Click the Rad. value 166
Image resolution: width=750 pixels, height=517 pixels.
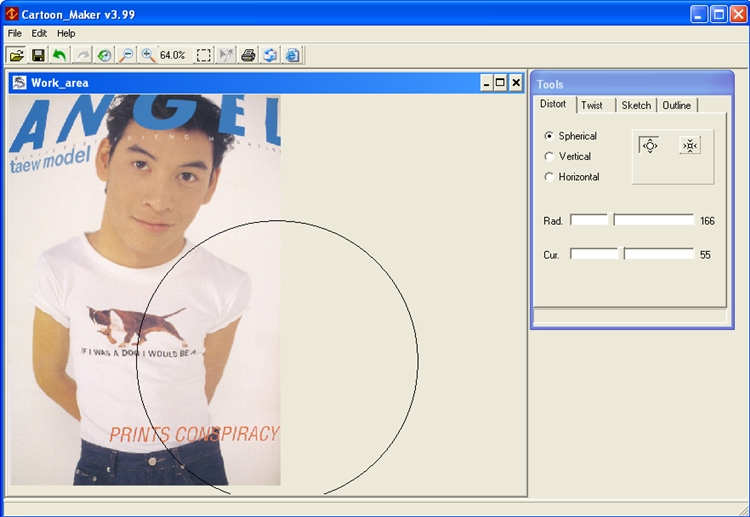pos(707,221)
